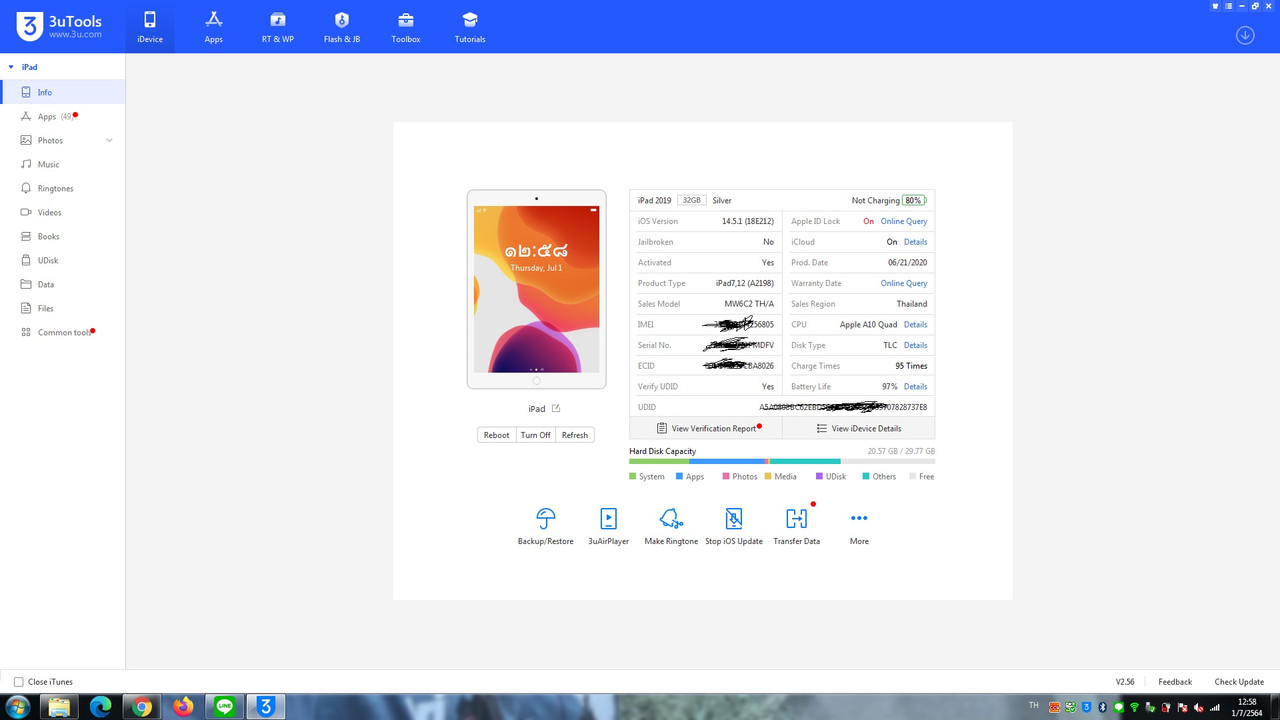Open Music in the sidebar

pyautogui.click(x=62, y=164)
